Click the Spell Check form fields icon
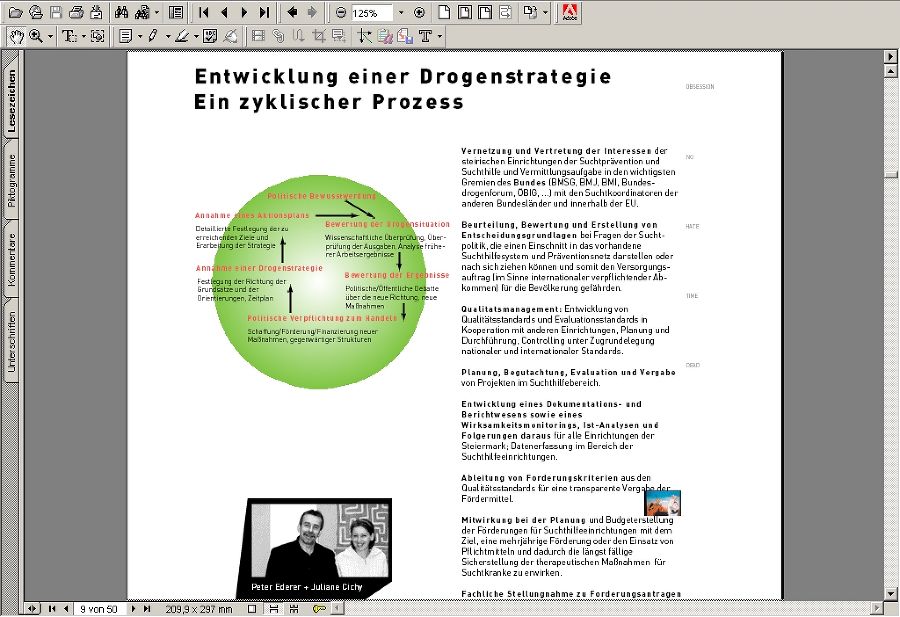This screenshot has height=617, width=900. [210, 36]
